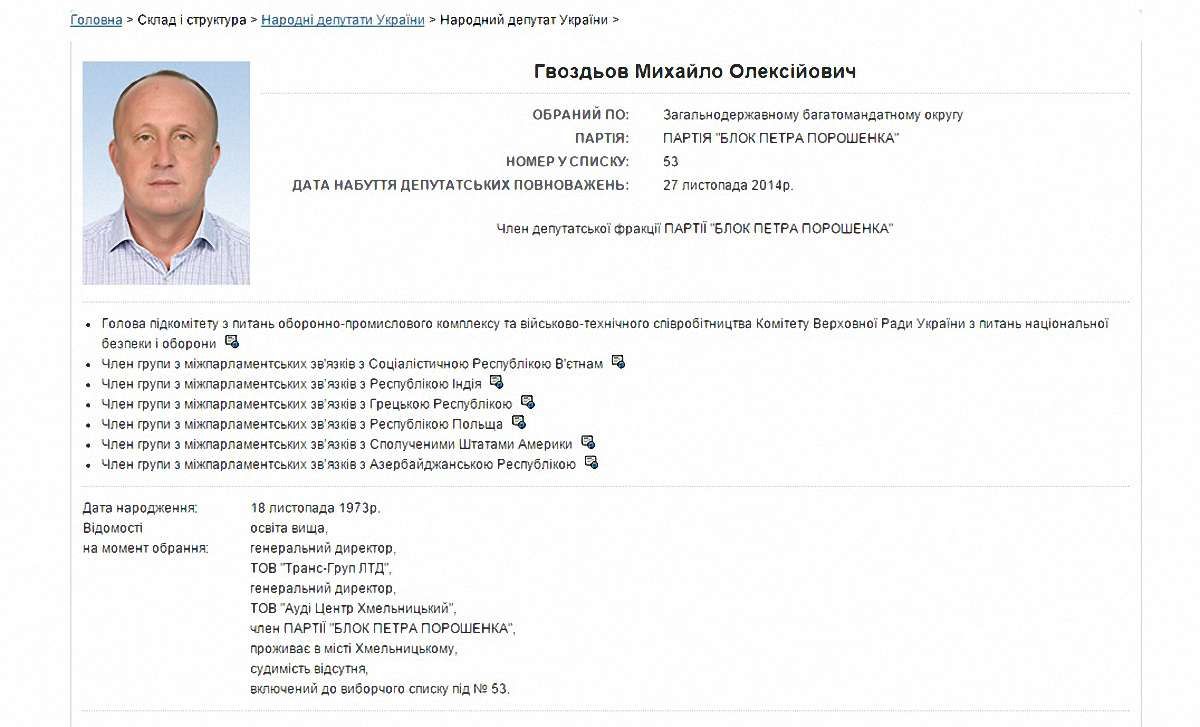
Task: Click the Azerbaijan interparliamentary group text
Action: [338, 464]
